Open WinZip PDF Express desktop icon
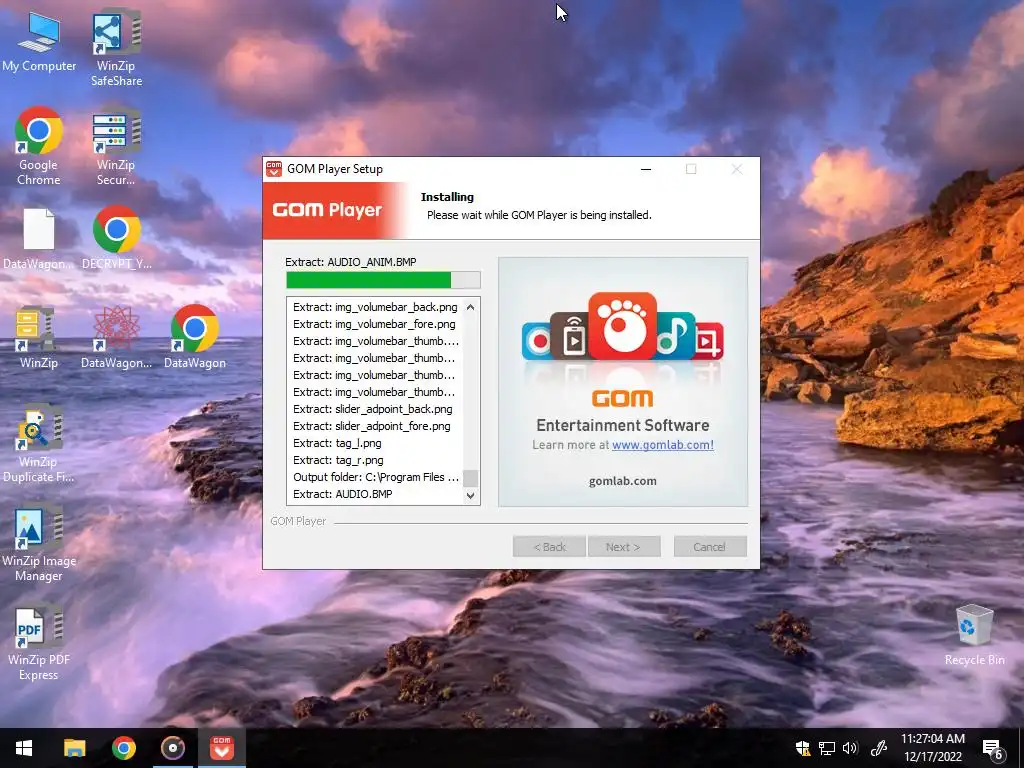 pos(39,643)
